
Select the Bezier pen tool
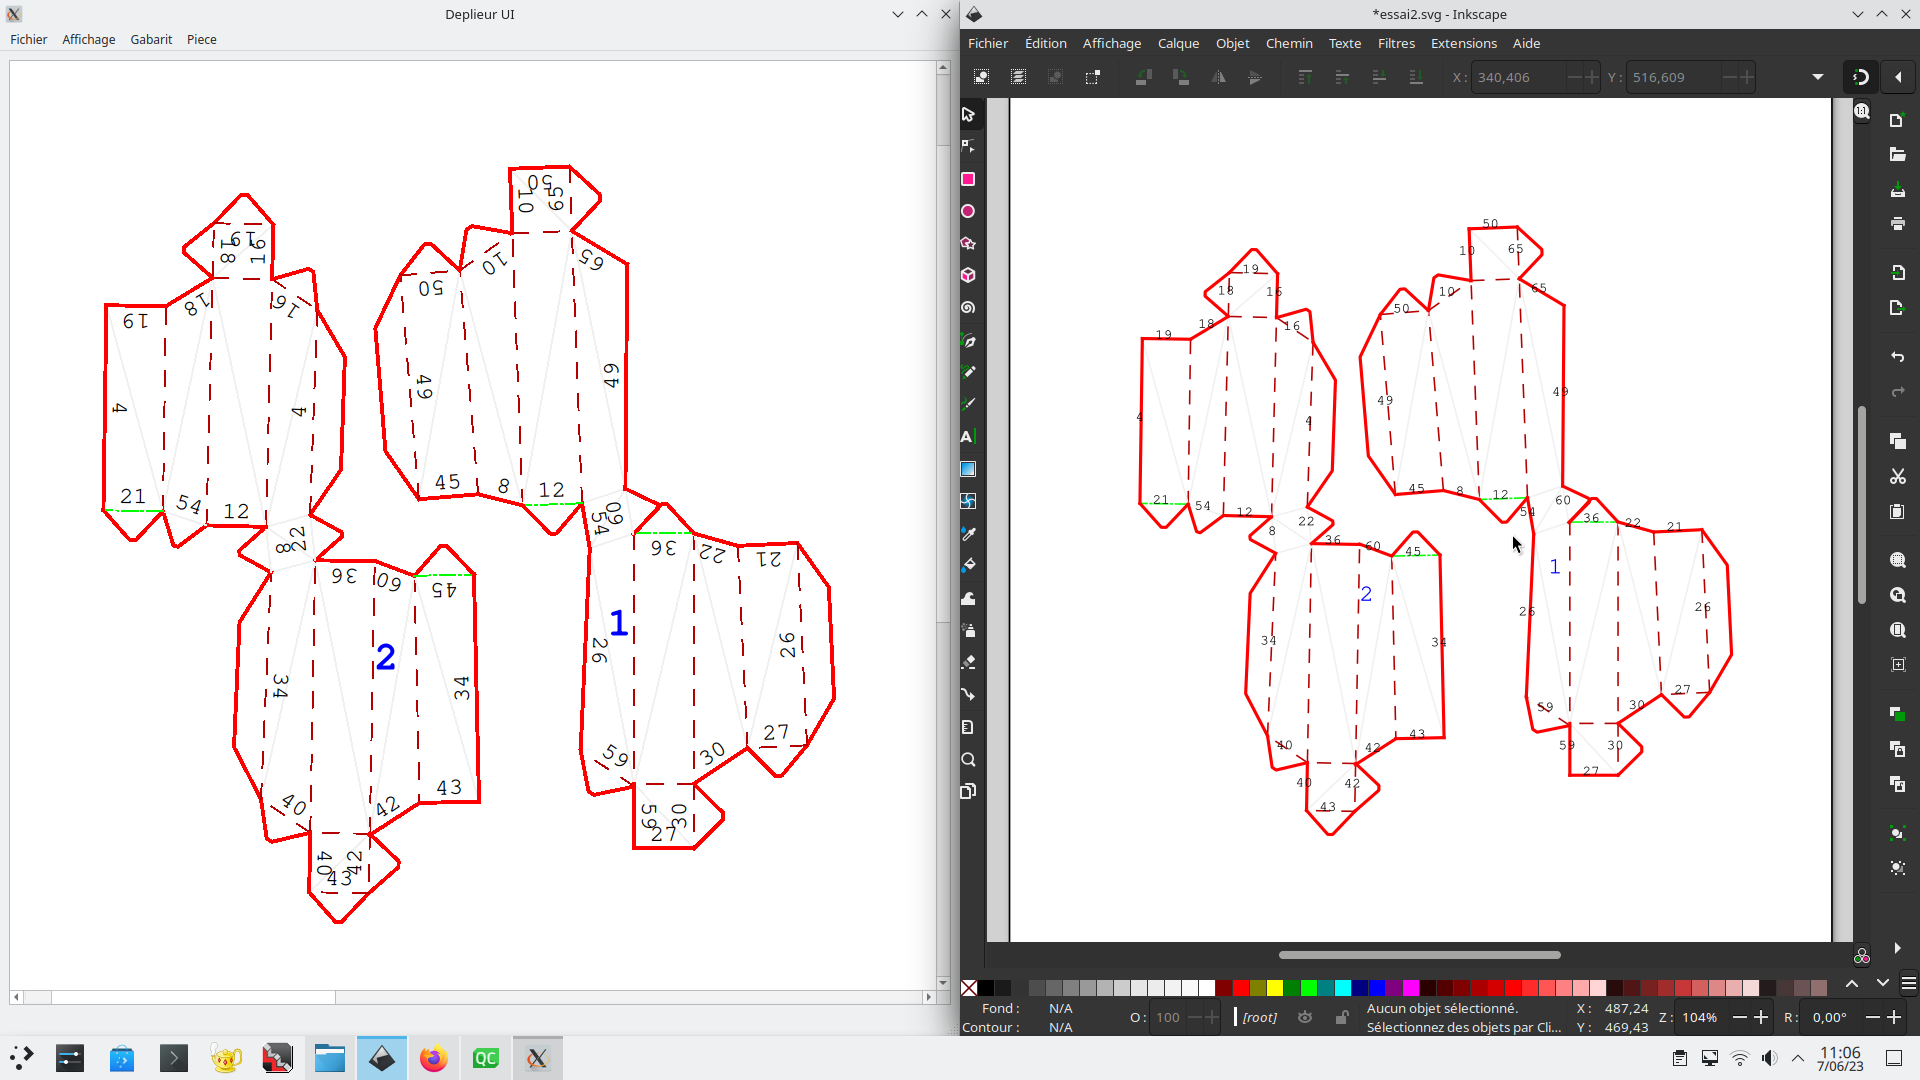pos(968,340)
